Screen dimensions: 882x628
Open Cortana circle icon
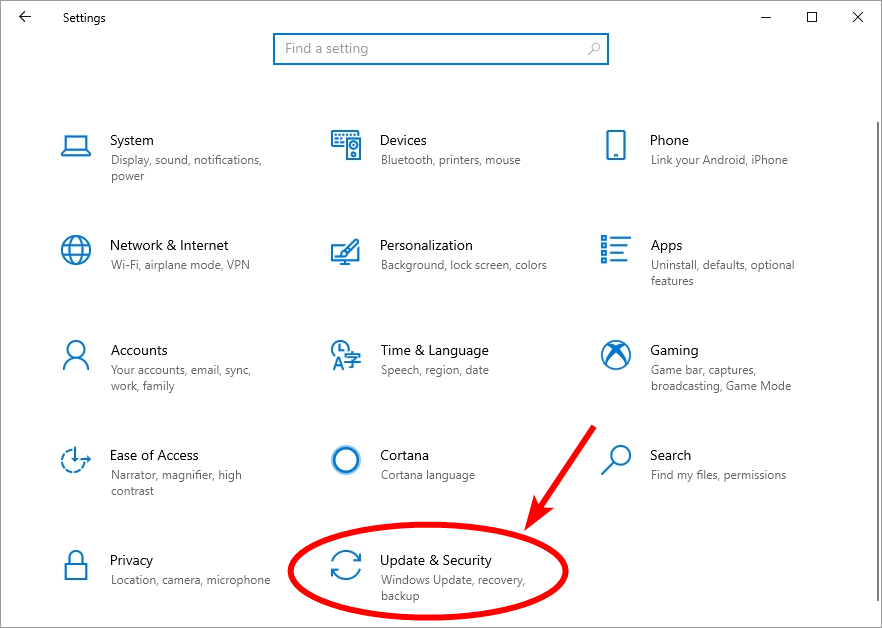[x=346, y=460]
